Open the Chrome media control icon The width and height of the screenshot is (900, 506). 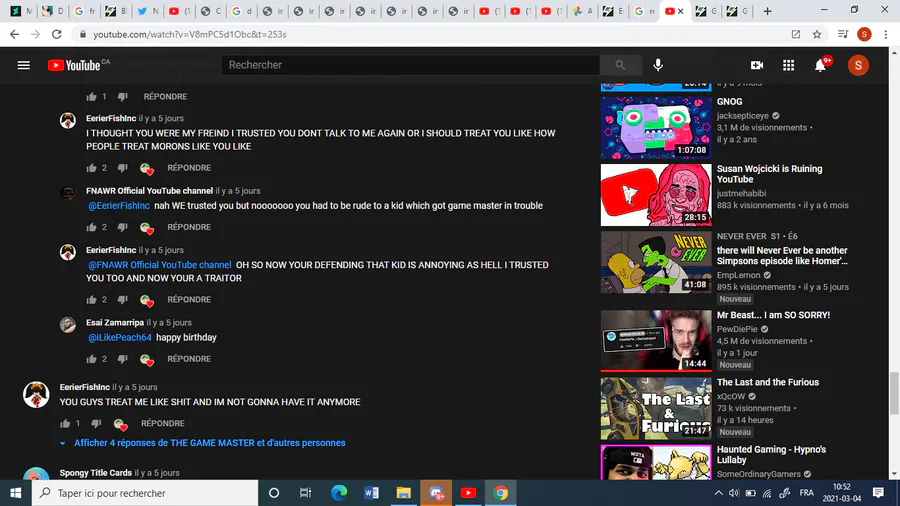coord(843,34)
